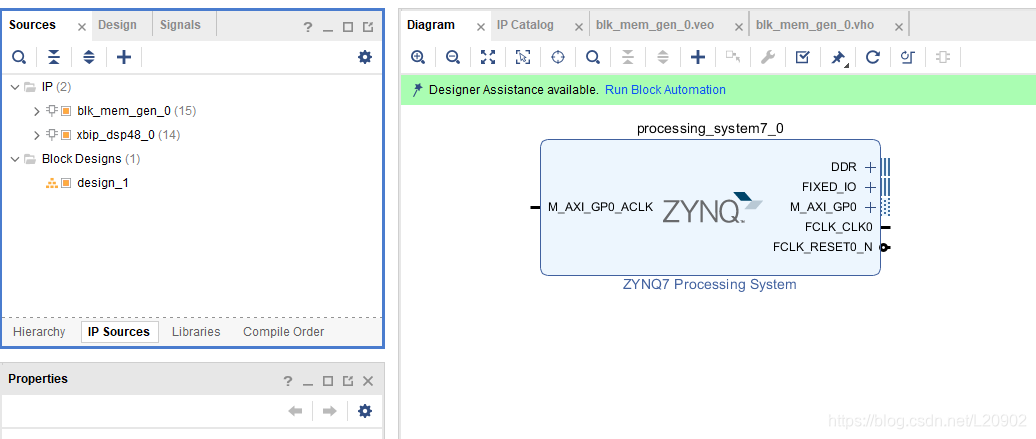Viewport: 1036px width, 439px height.
Task: Open the blk_mem_gen_0.veo tab
Action: pos(655,25)
